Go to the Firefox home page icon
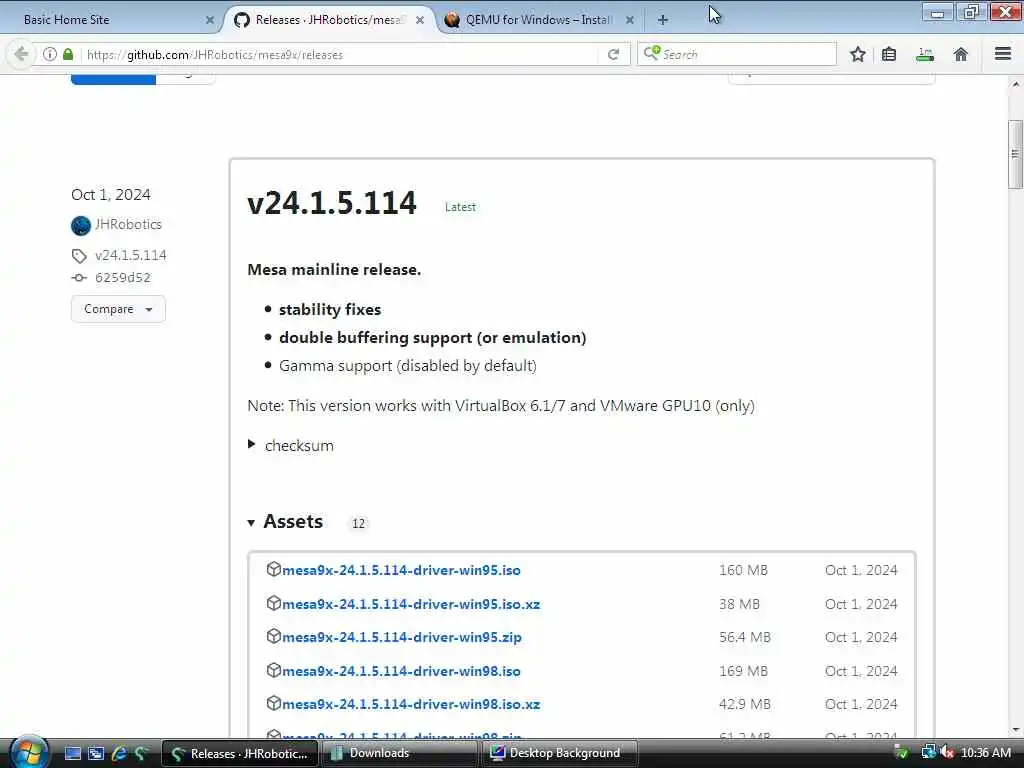This screenshot has height=768, width=1024. click(960, 54)
